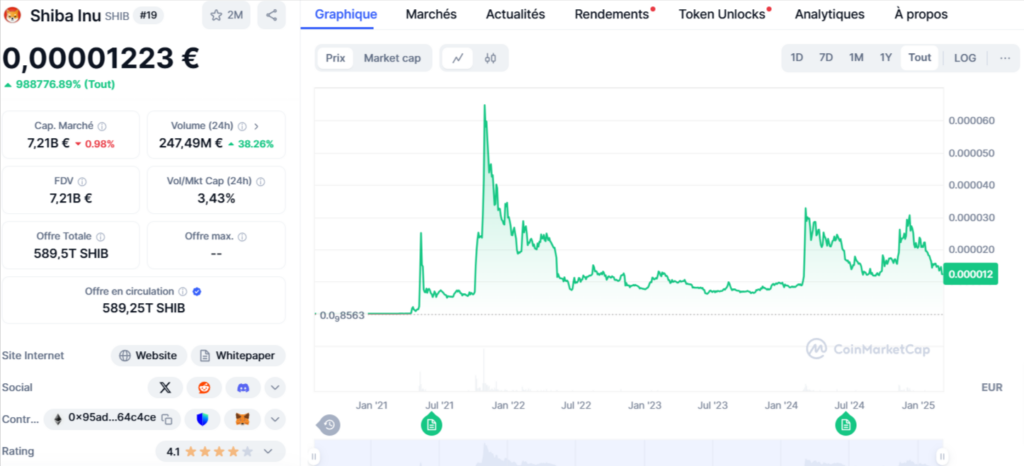Switch chart data to Market cap
The image size is (1024, 466).
point(392,58)
